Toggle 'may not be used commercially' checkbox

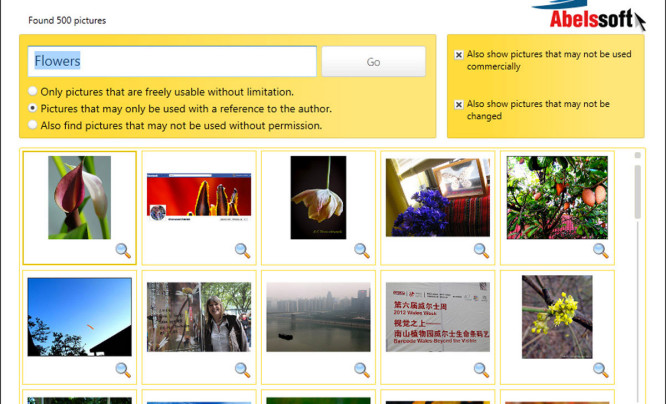coord(459,55)
